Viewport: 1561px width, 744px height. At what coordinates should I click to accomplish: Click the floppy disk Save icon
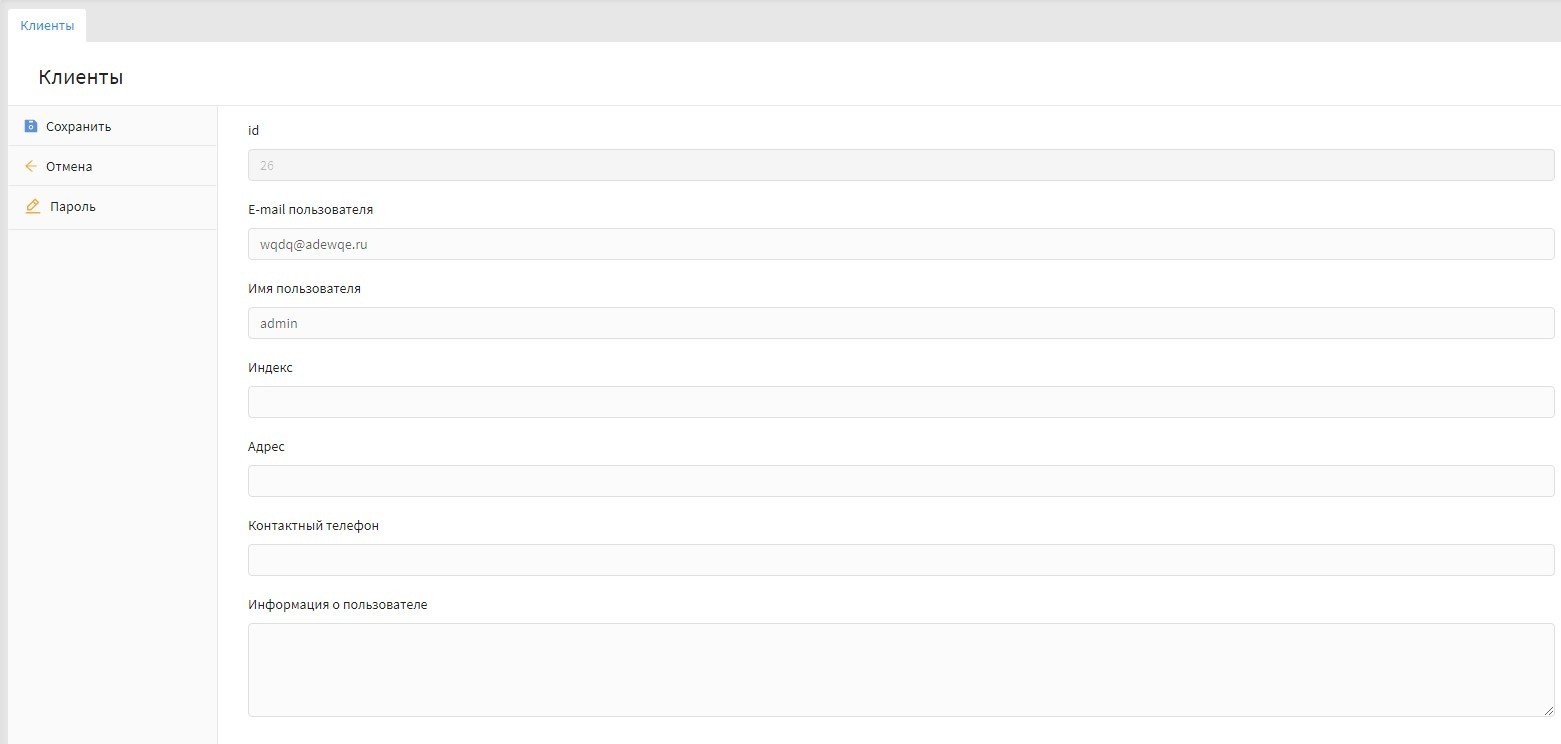point(30,126)
